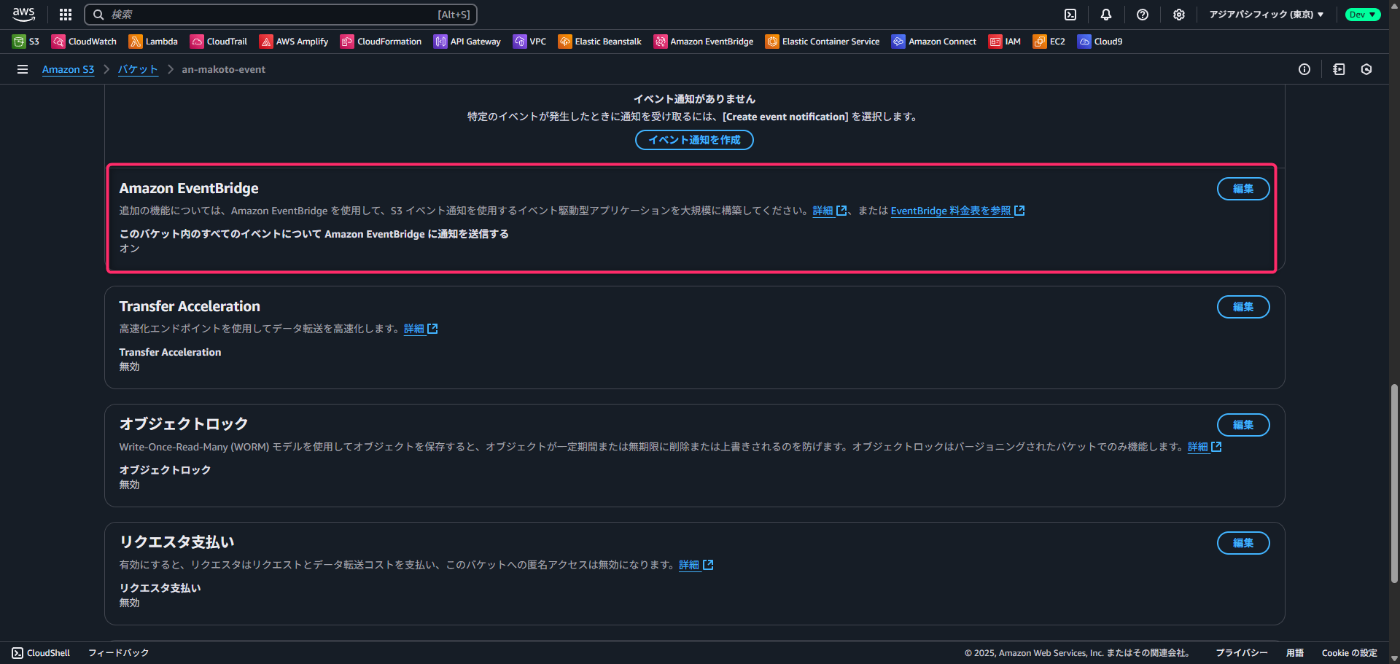Open the AWS home logo

coord(24,14)
